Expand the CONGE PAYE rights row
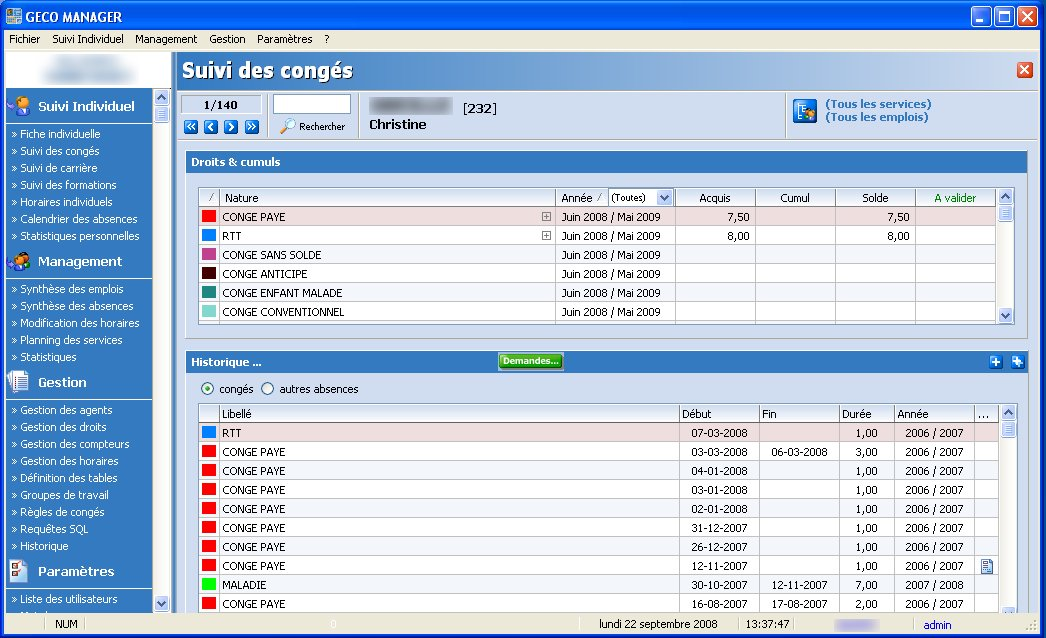 [546, 217]
